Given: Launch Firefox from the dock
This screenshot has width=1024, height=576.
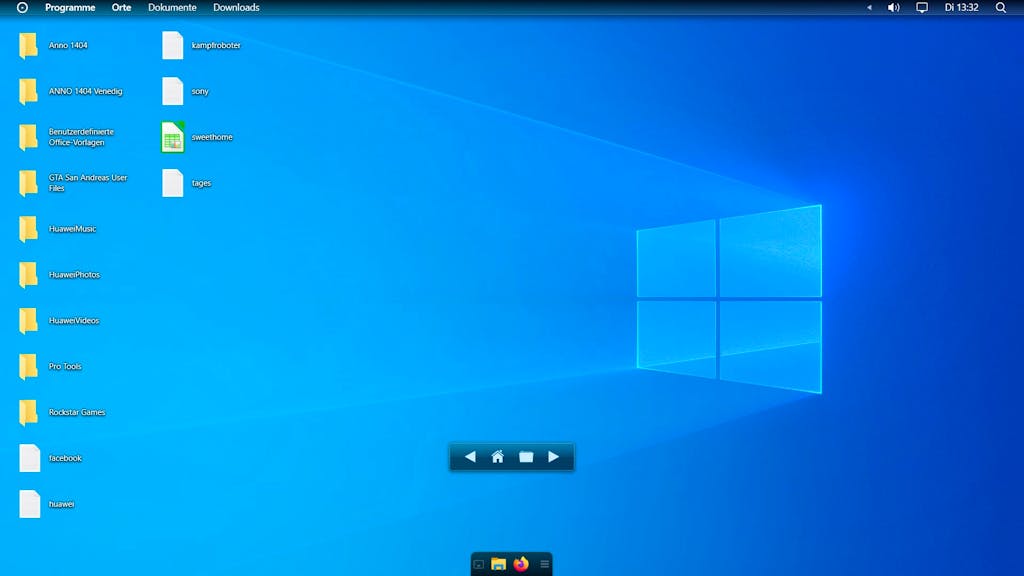Looking at the screenshot, I should [x=520, y=564].
